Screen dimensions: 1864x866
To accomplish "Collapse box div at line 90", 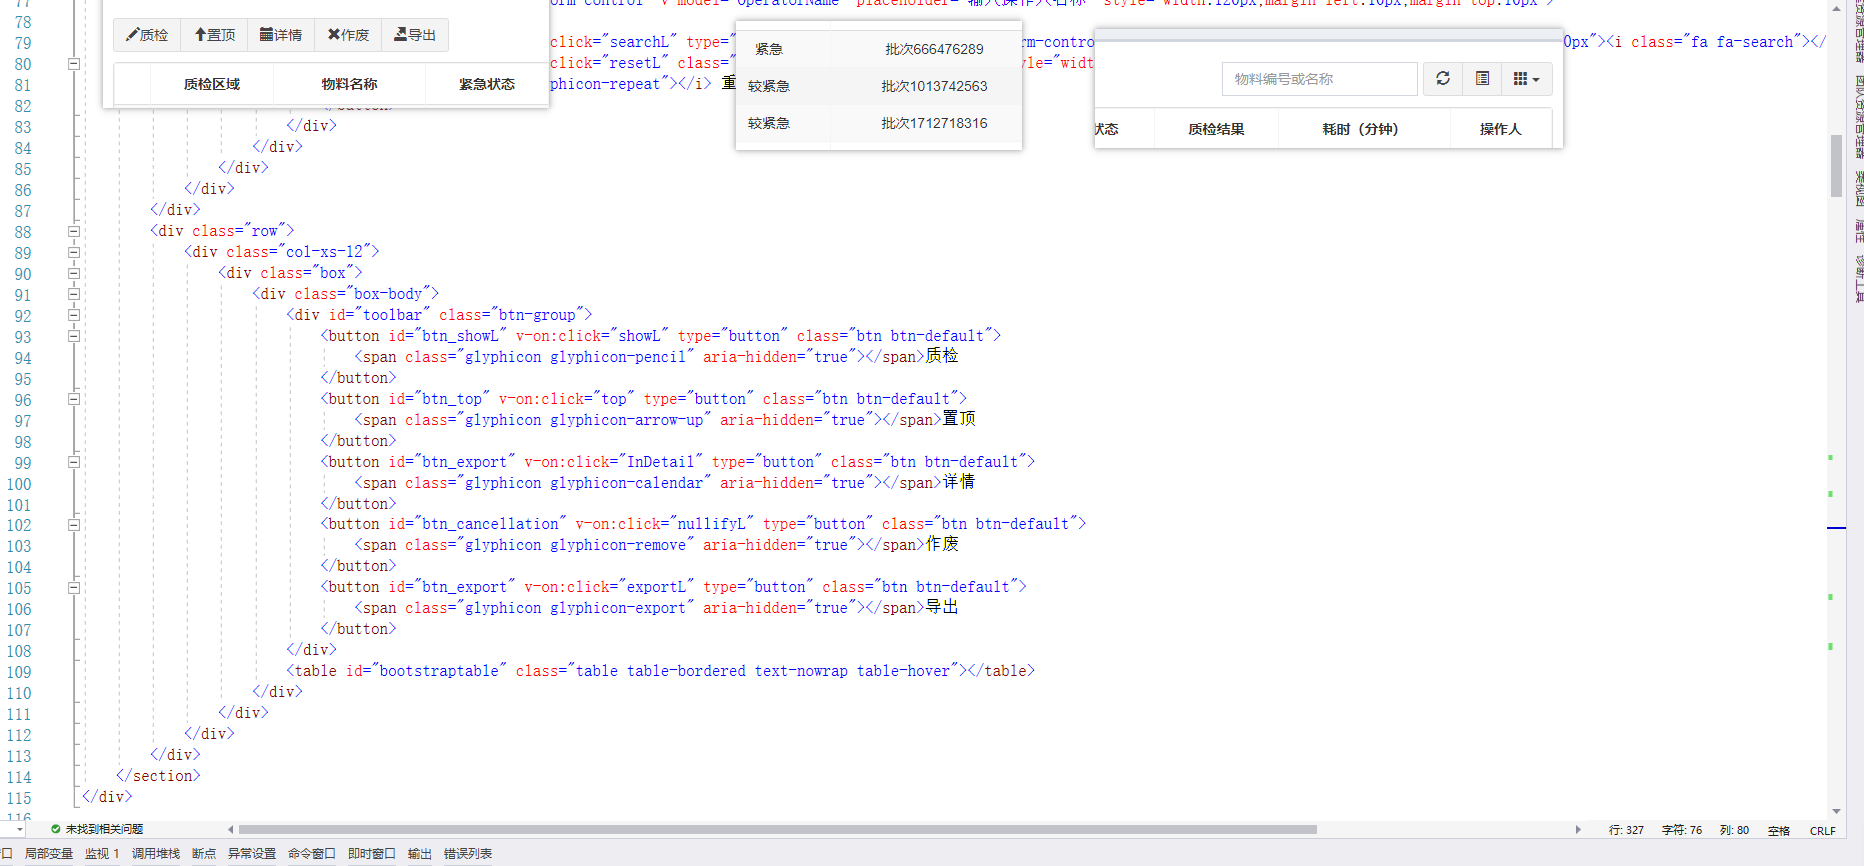I will pyautogui.click(x=74, y=273).
